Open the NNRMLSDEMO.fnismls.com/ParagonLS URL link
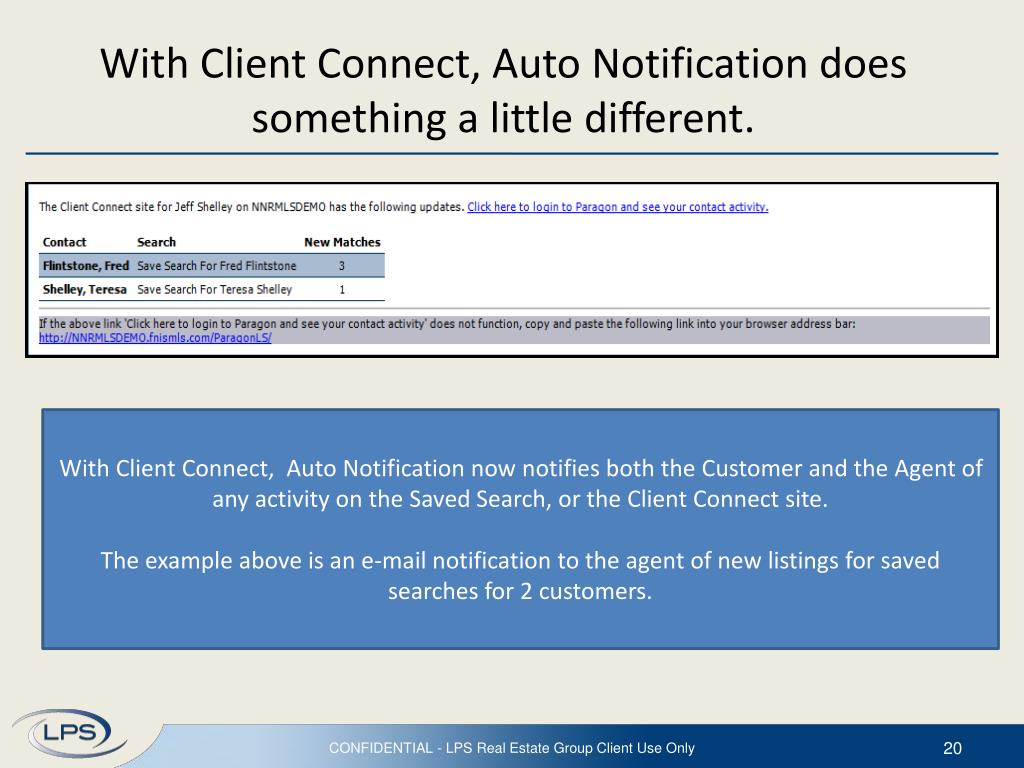This screenshot has width=1024, height=768. (155, 338)
